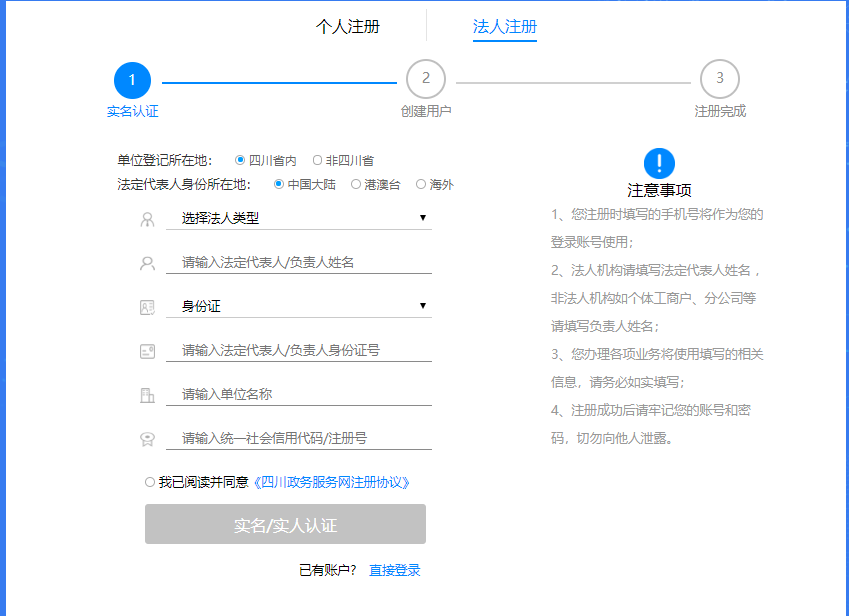Agree to registration agreement radio button
This screenshot has height=616, width=849.
(x=150, y=482)
